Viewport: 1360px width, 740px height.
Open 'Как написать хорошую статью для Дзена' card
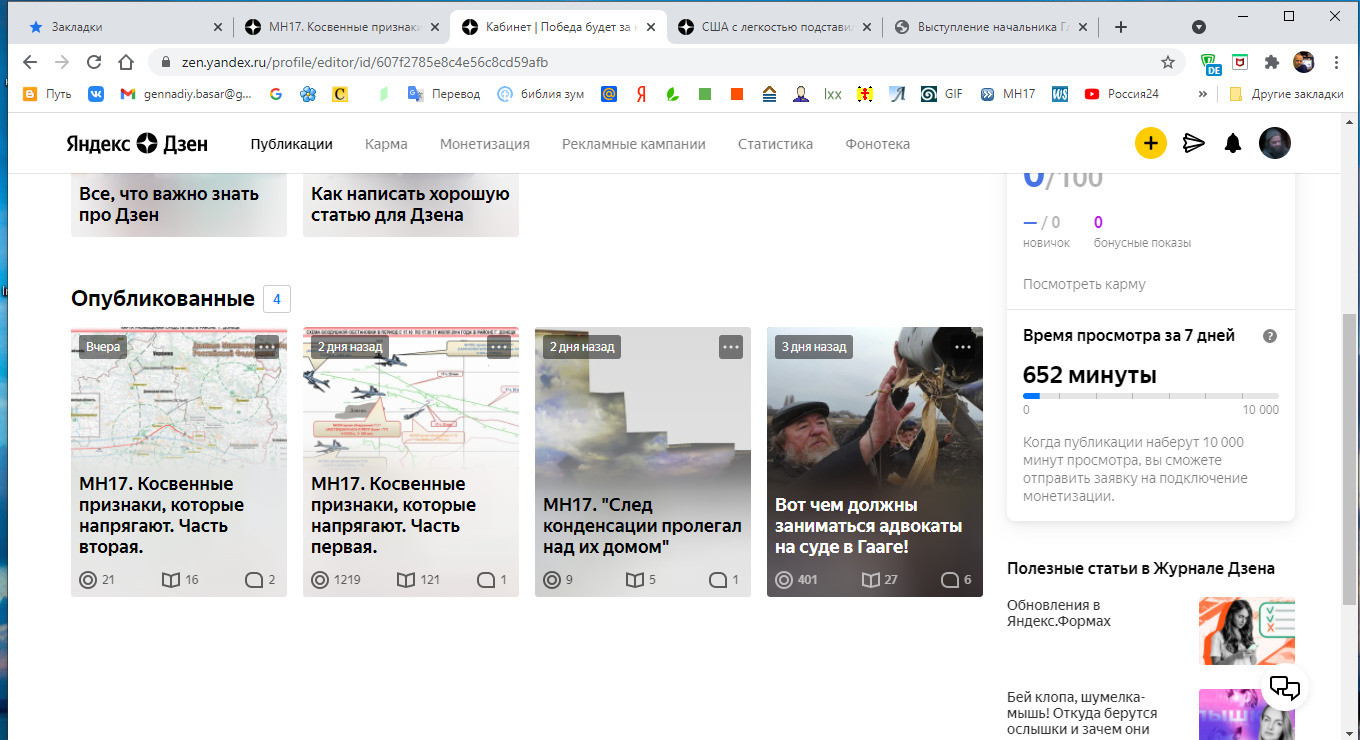point(411,205)
